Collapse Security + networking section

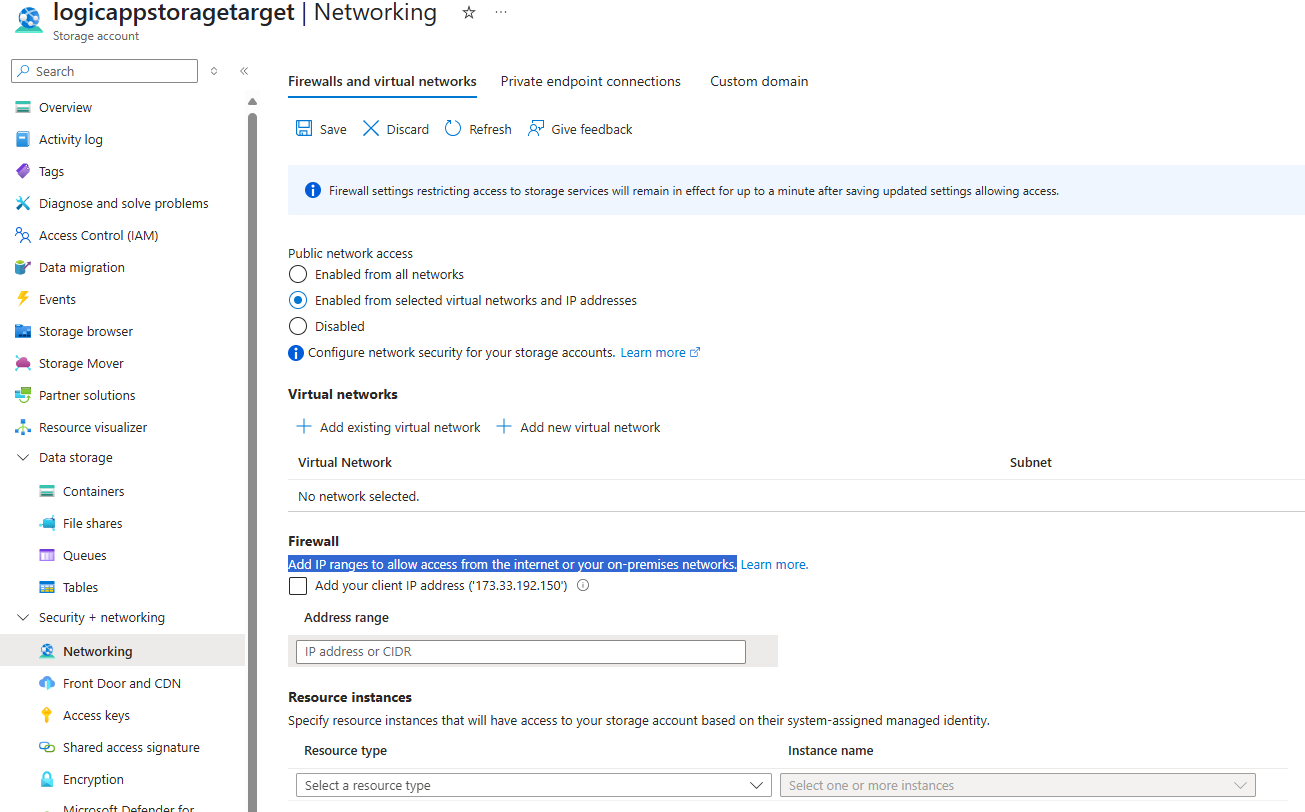[23, 617]
